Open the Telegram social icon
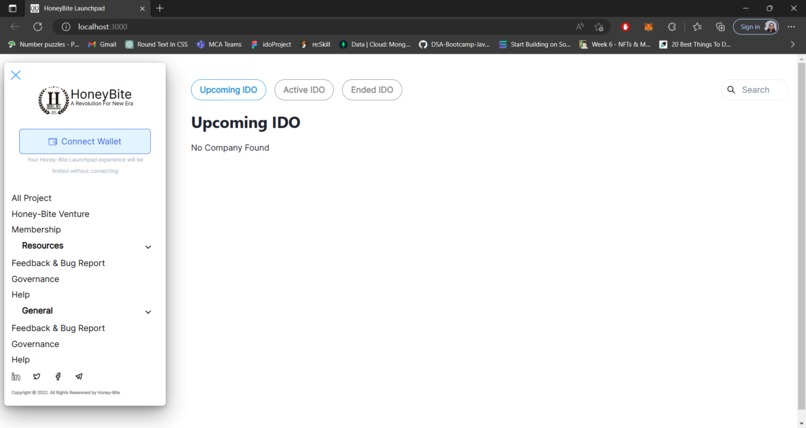Image resolution: width=806 pixels, height=428 pixels. point(79,377)
